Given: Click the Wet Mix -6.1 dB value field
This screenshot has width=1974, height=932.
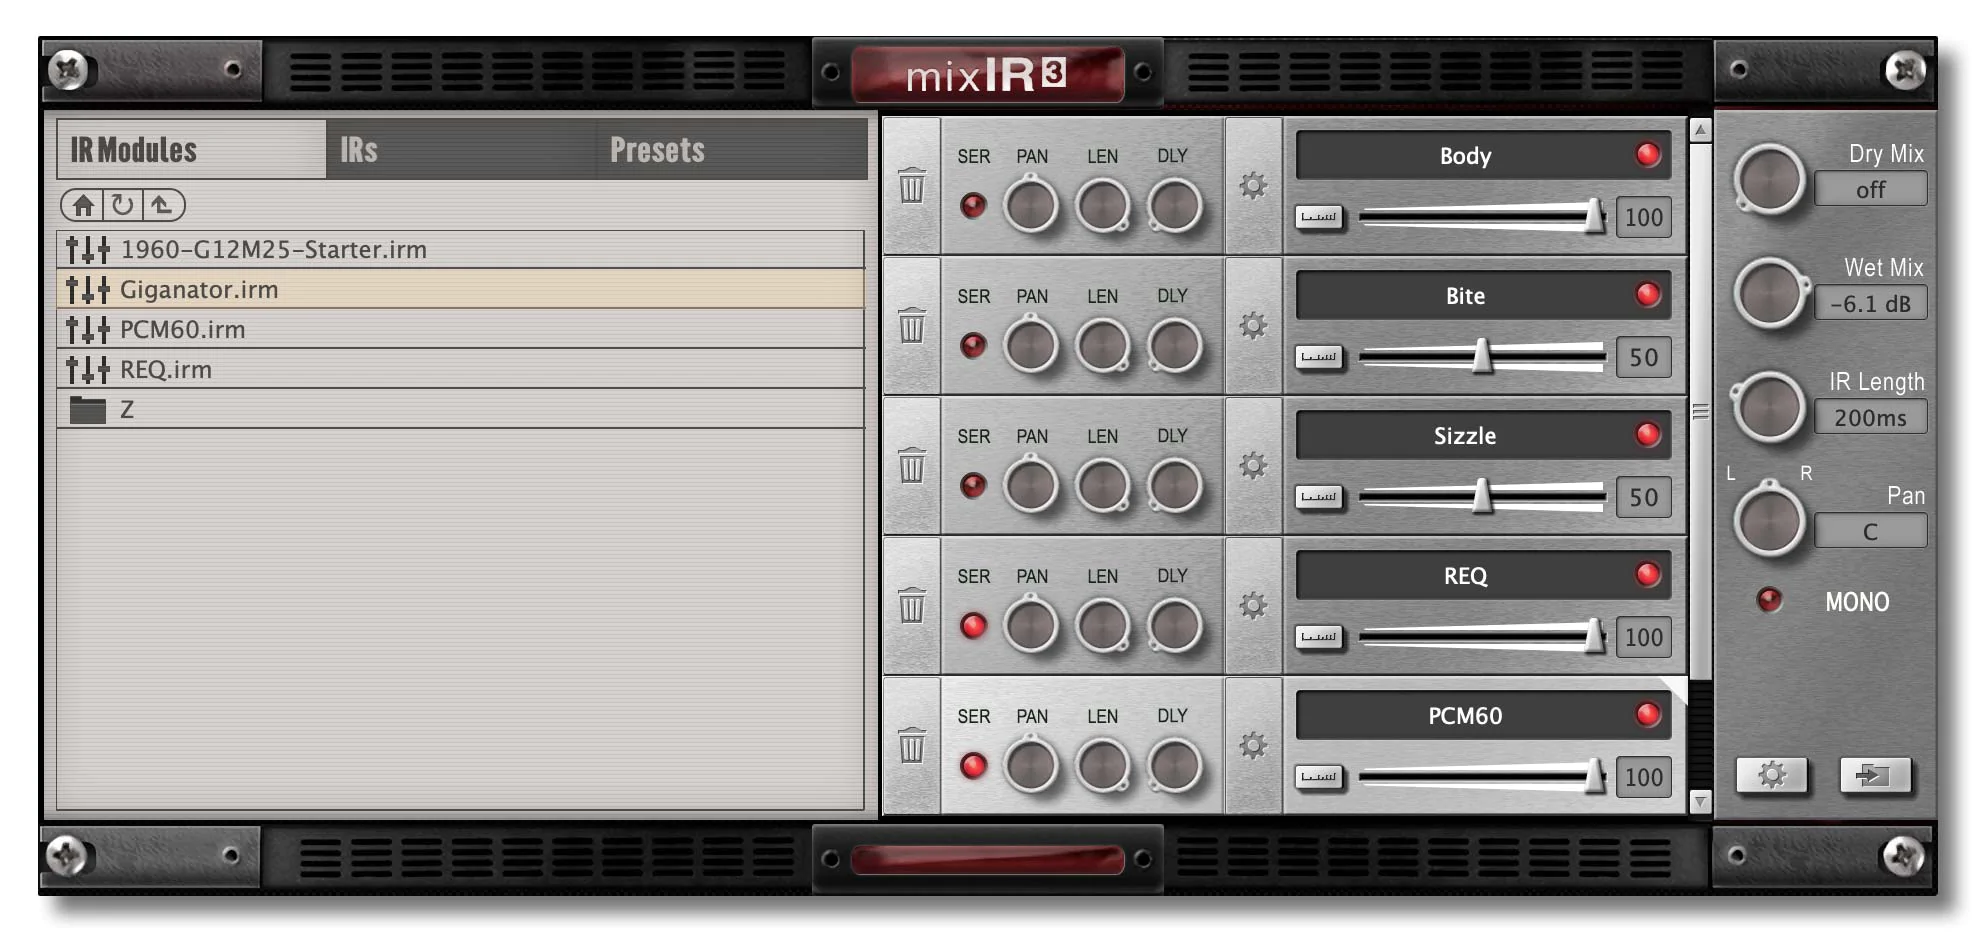Looking at the screenshot, I should pyautogui.click(x=1870, y=304).
